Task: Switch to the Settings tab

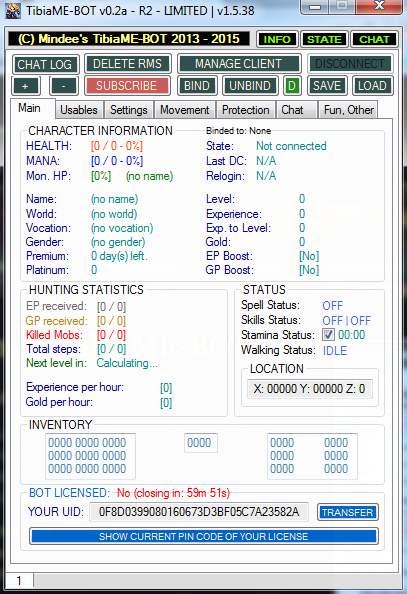Action: click(x=129, y=110)
